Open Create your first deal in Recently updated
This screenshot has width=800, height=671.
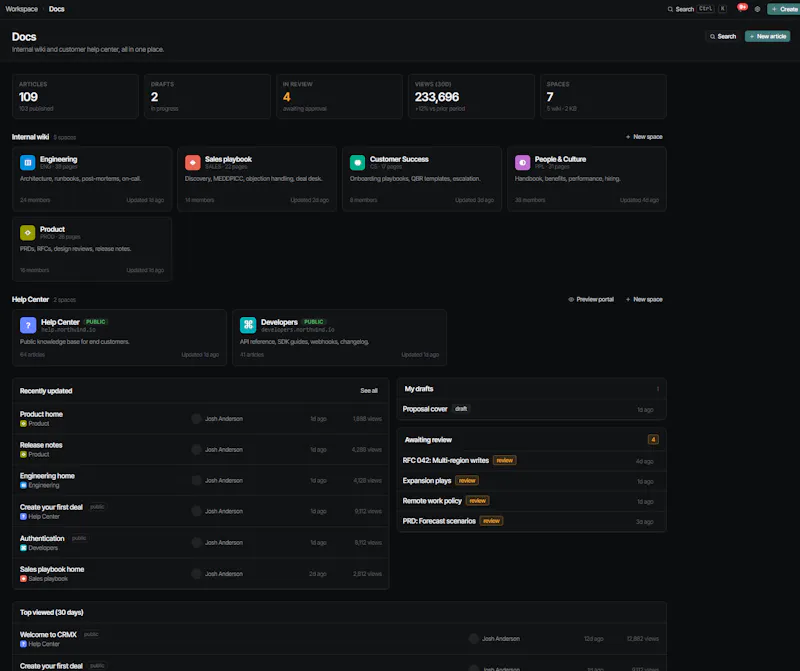click(x=51, y=507)
